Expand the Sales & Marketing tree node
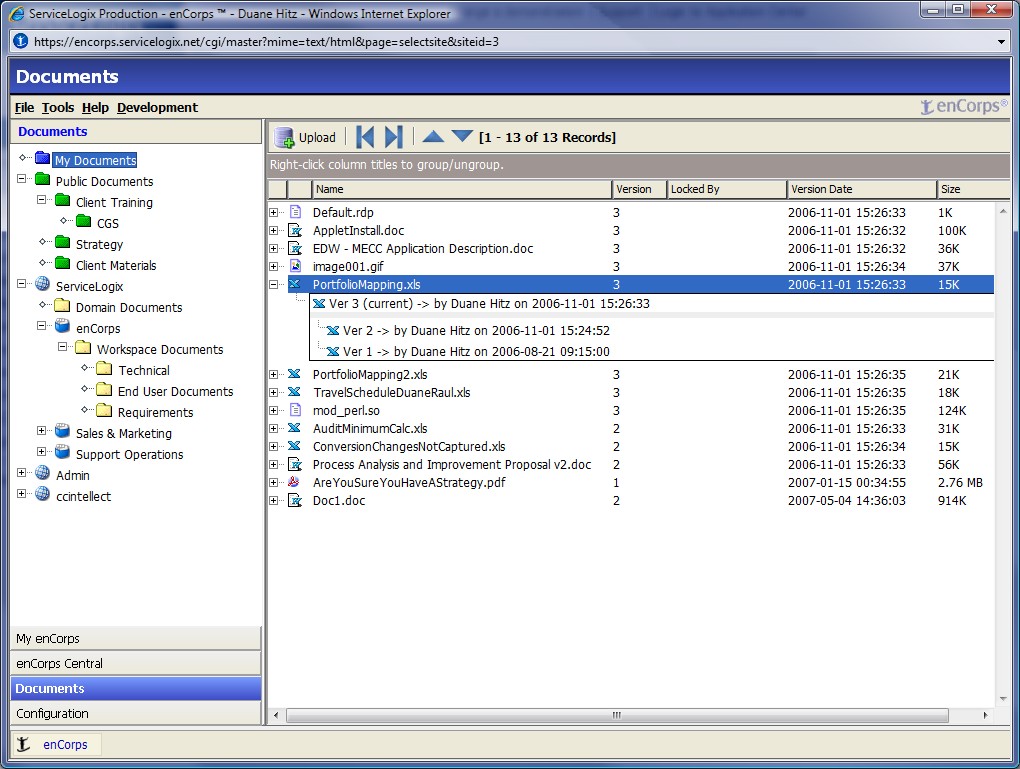 pos(42,430)
